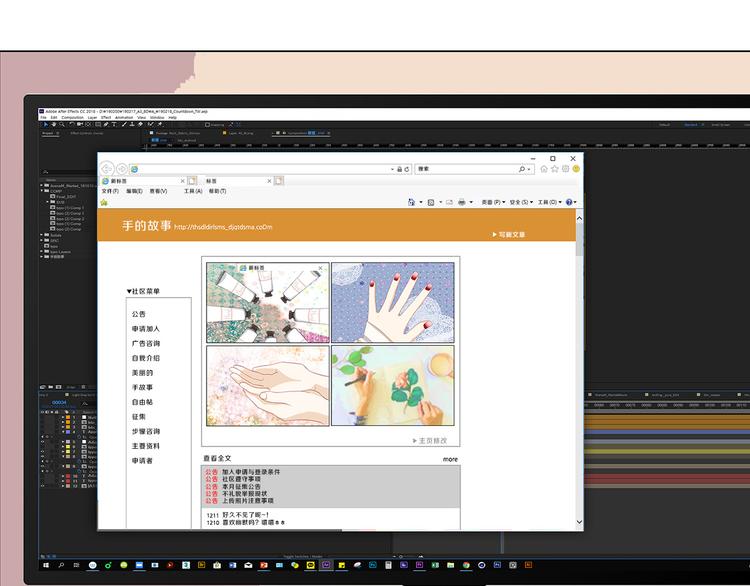Click the 'more' link beside 查看全文
This screenshot has width=750, height=586.
tap(450, 460)
